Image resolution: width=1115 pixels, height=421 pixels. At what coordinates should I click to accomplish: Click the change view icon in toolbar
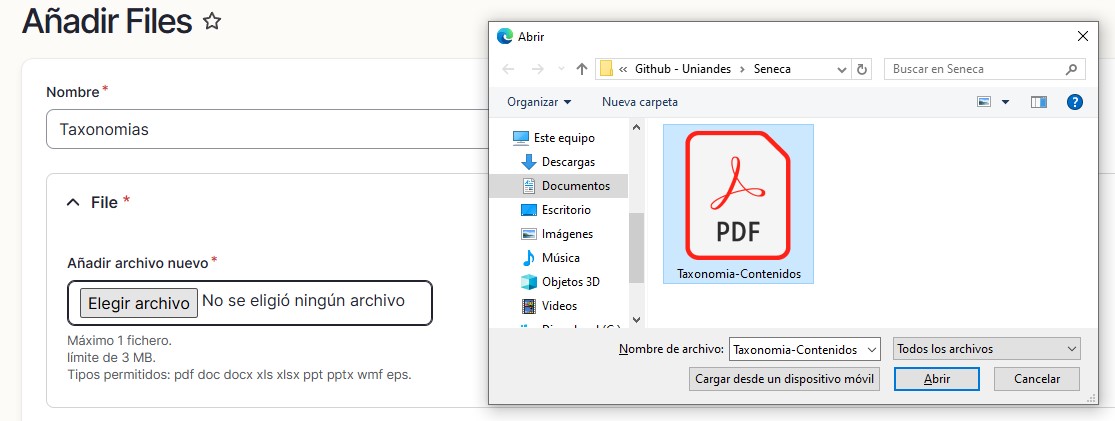pyautogui.click(x=984, y=102)
